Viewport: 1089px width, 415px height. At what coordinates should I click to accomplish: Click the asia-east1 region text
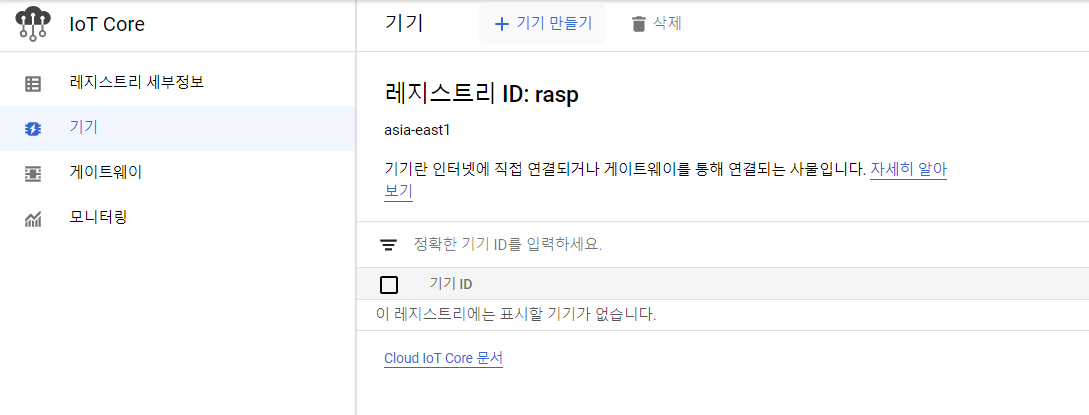417,130
